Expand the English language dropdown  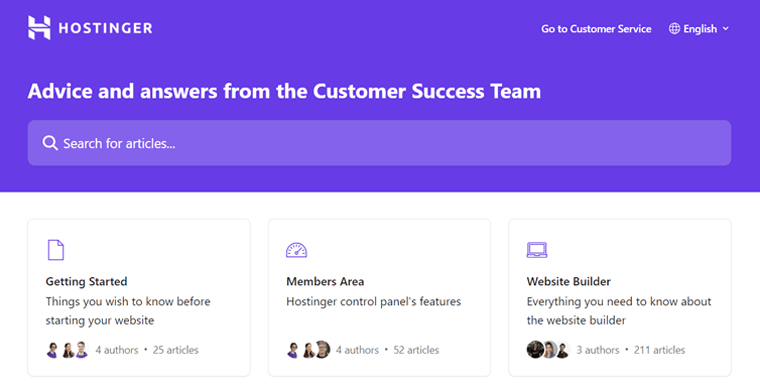699,29
